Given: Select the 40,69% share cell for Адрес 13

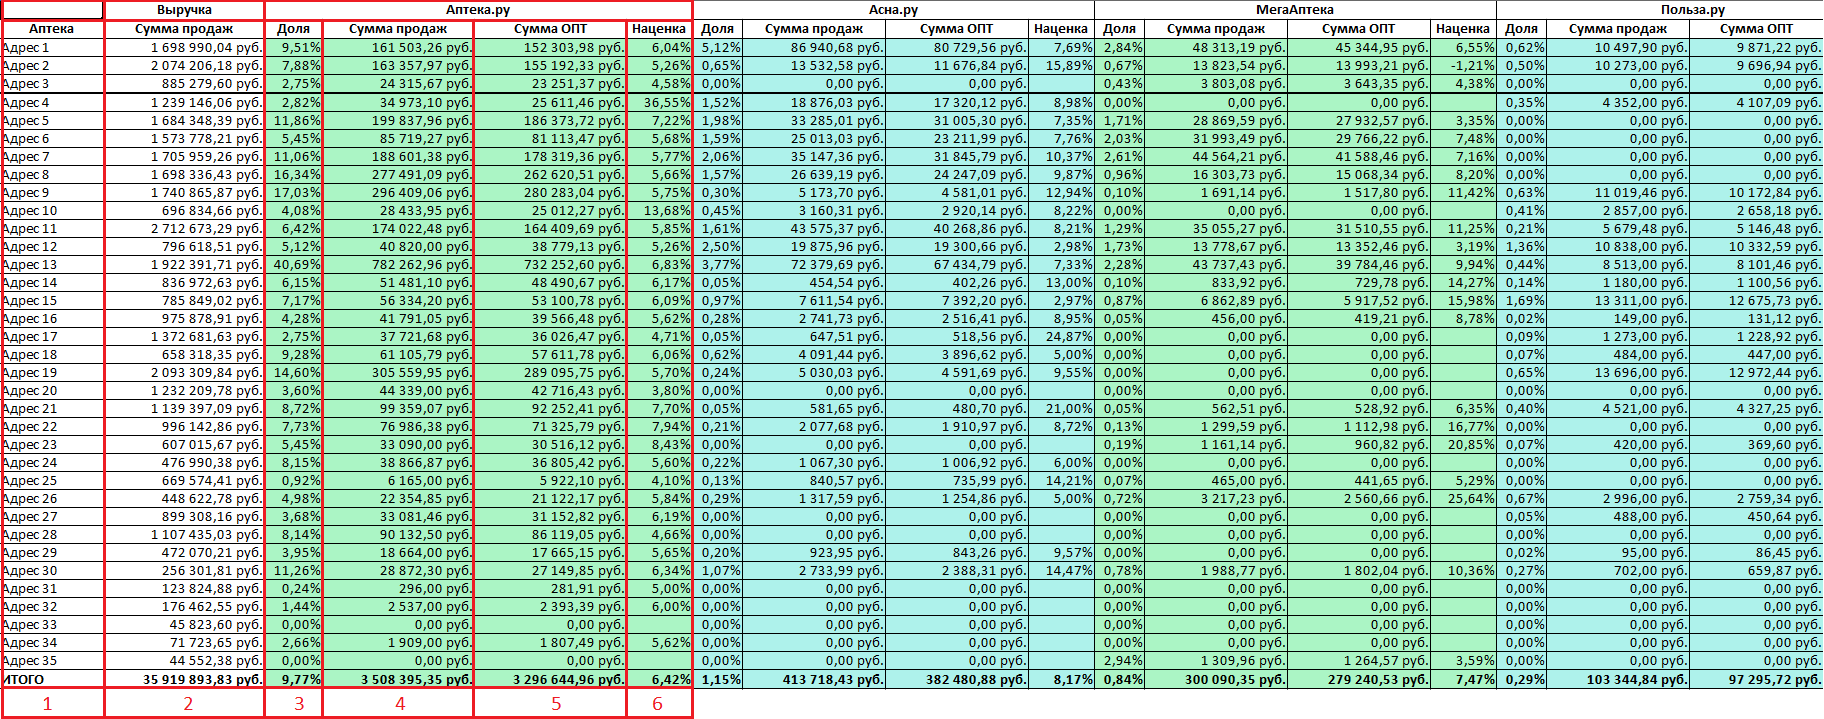Looking at the screenshot, I should tap(296, 265).
